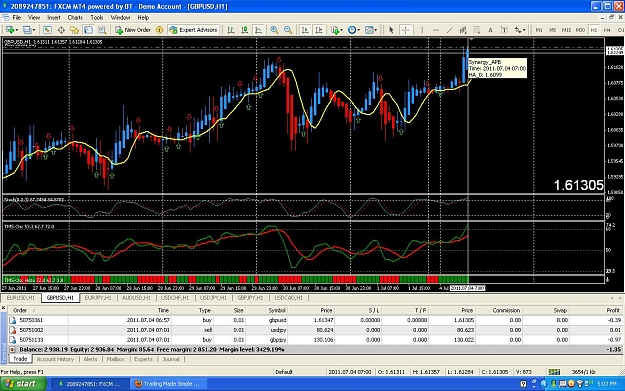Click the New Order button
625x391 pixels.
pos(133,30)
